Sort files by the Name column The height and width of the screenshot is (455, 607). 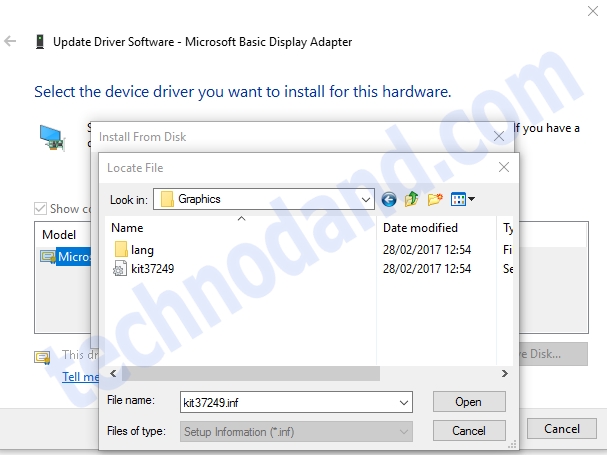(127, 228)
